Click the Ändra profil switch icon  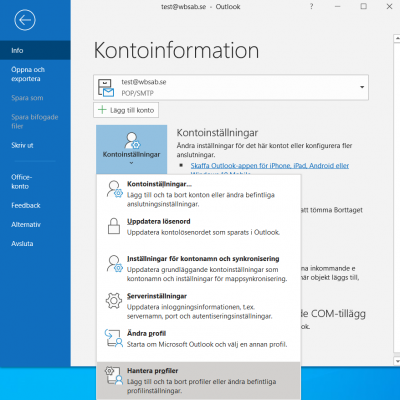114,338
